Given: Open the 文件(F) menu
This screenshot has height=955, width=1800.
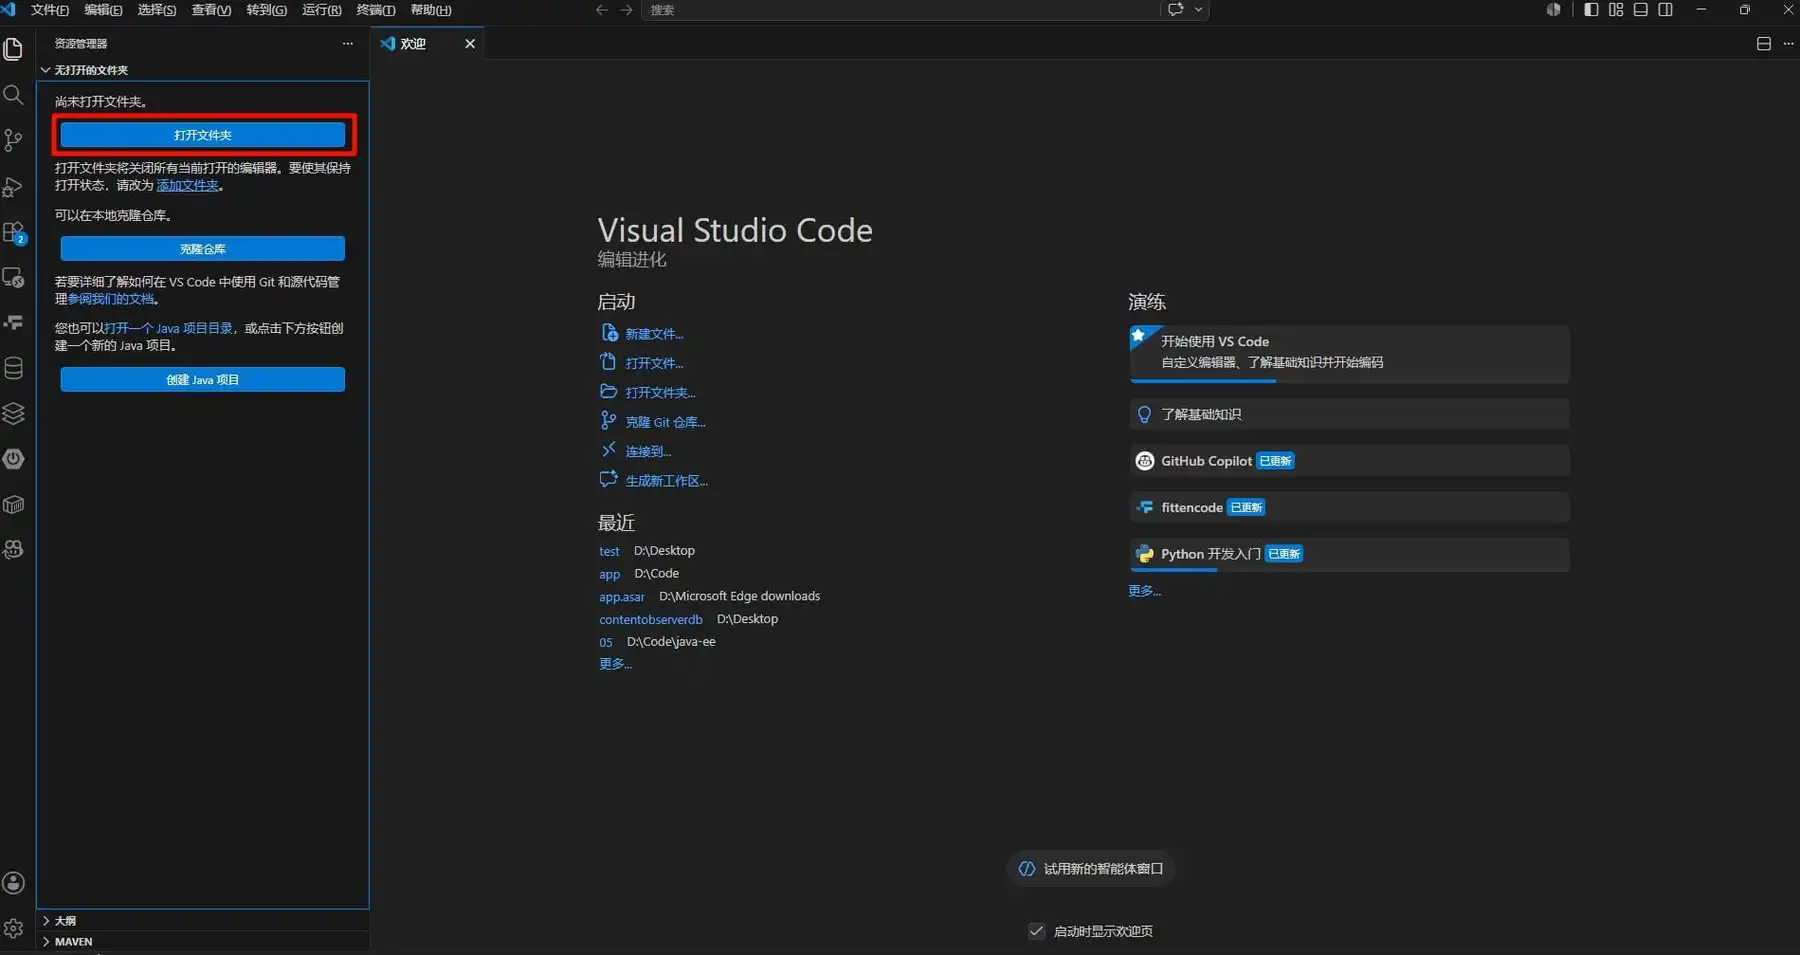Looking at the screenshot, I should [50, 10].
